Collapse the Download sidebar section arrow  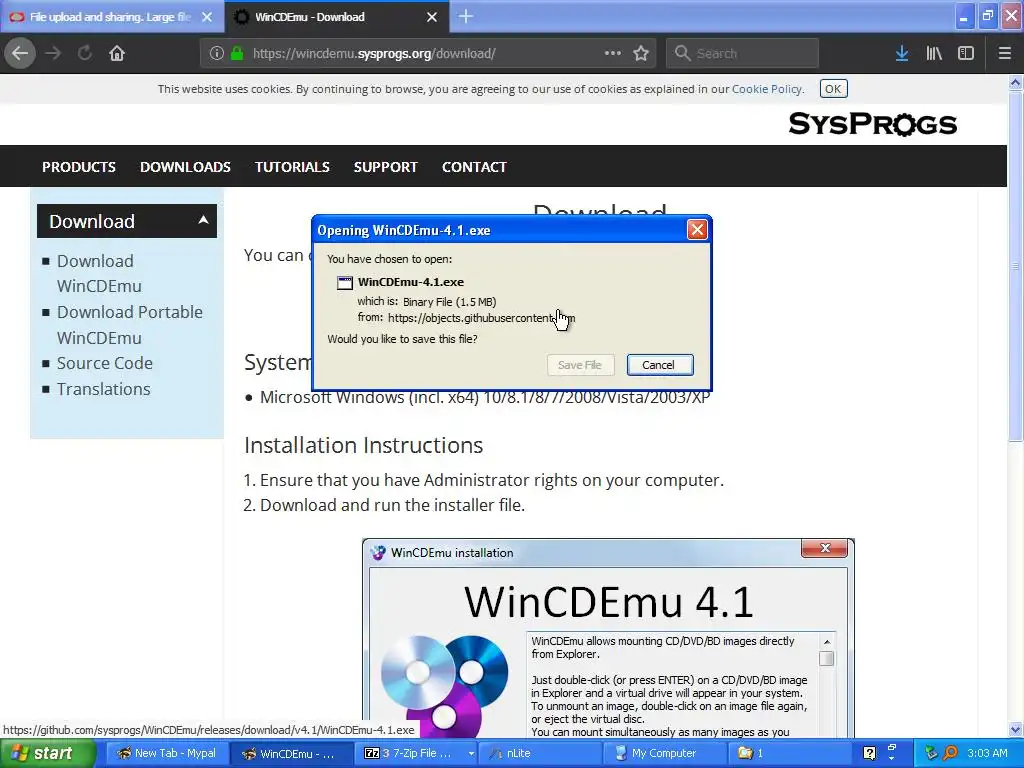[203, 221]
